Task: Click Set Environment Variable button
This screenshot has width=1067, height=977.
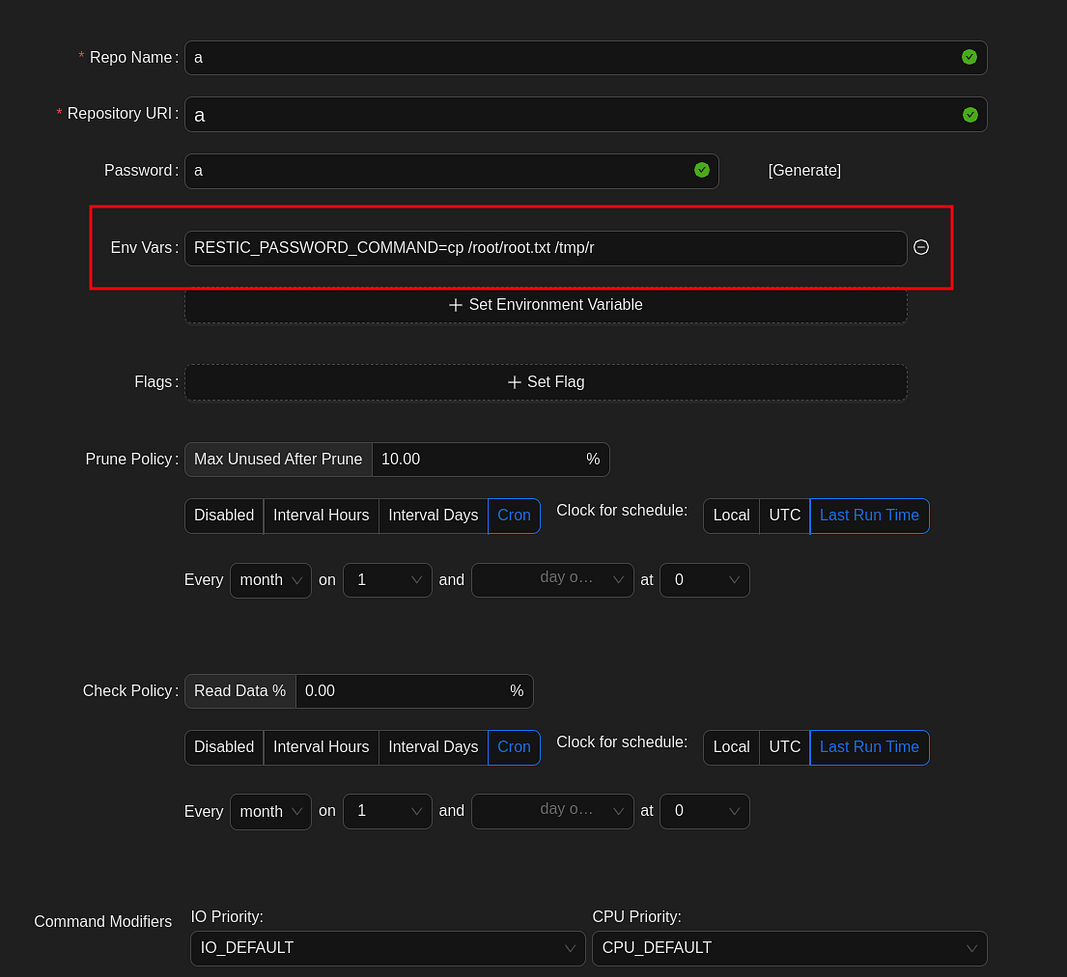Action: click(546, 305)
